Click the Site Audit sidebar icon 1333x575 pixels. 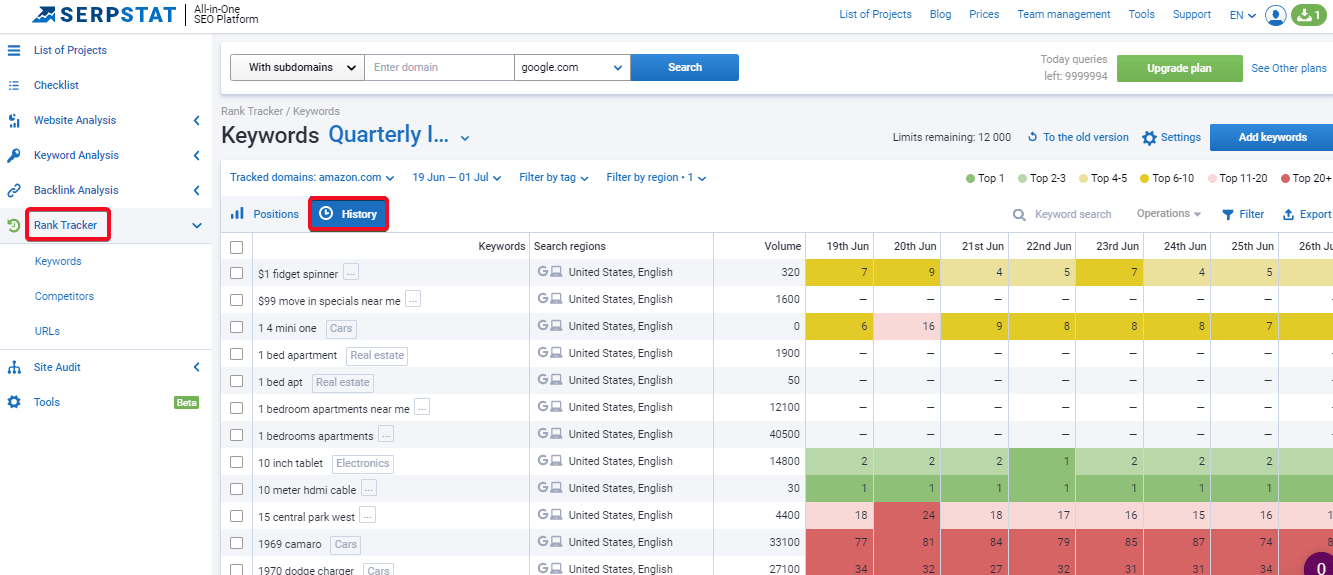coord(14,367)
